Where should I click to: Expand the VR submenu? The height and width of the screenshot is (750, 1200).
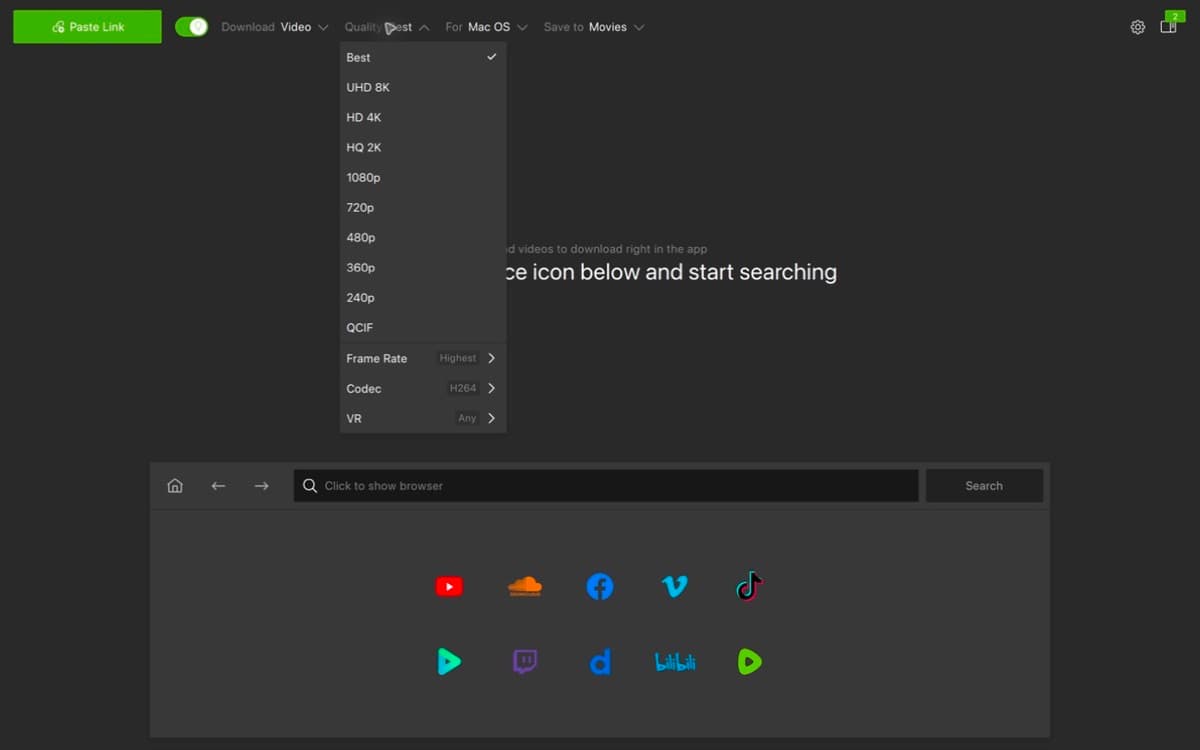pyautogui.click(x=423, y=418)
